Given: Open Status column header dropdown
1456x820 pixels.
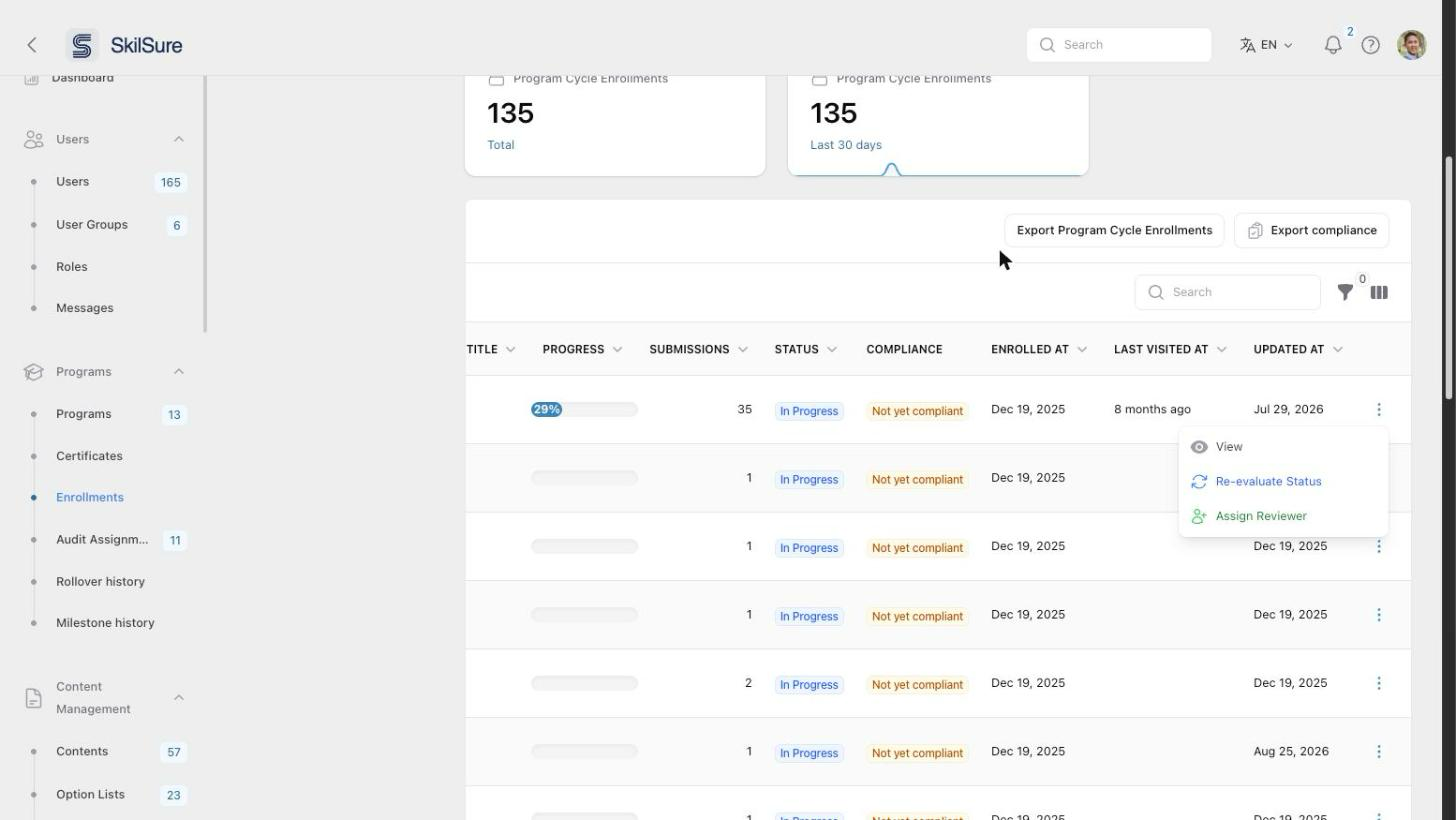Looking at the screenshot, I should pos(832,350).
